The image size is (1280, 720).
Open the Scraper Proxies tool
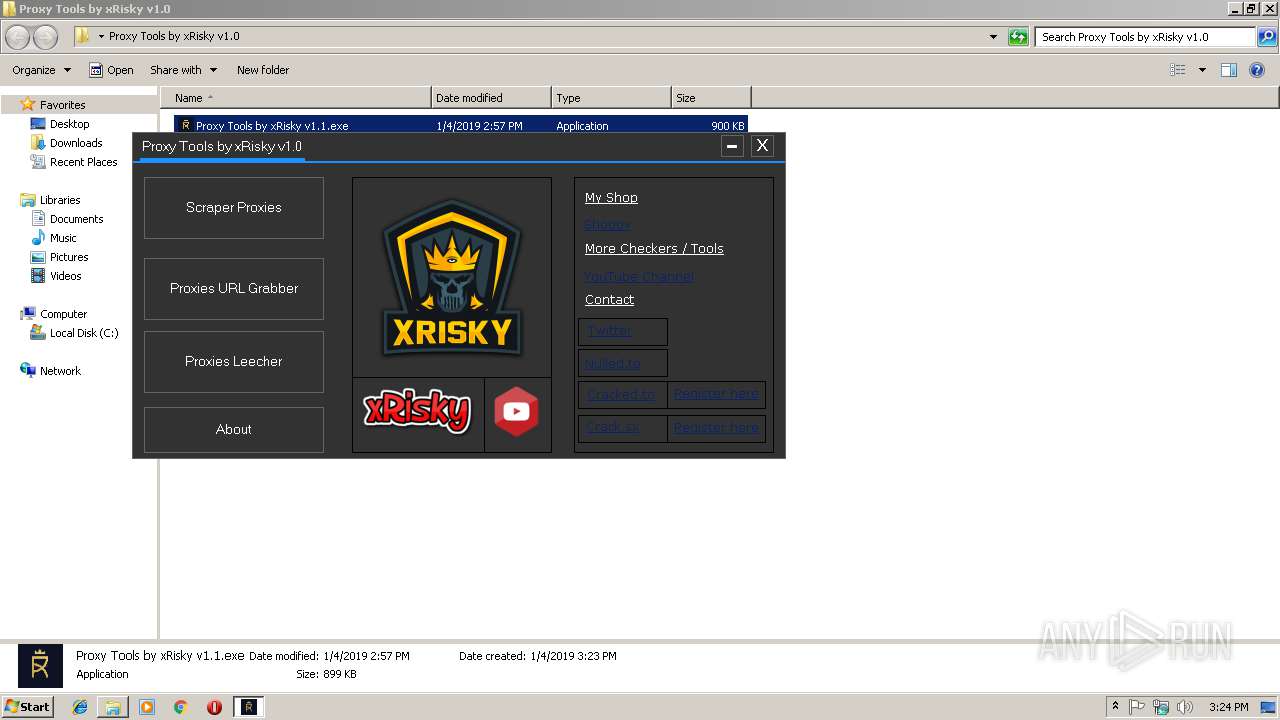pyautogui.click(x=234, y=208)
